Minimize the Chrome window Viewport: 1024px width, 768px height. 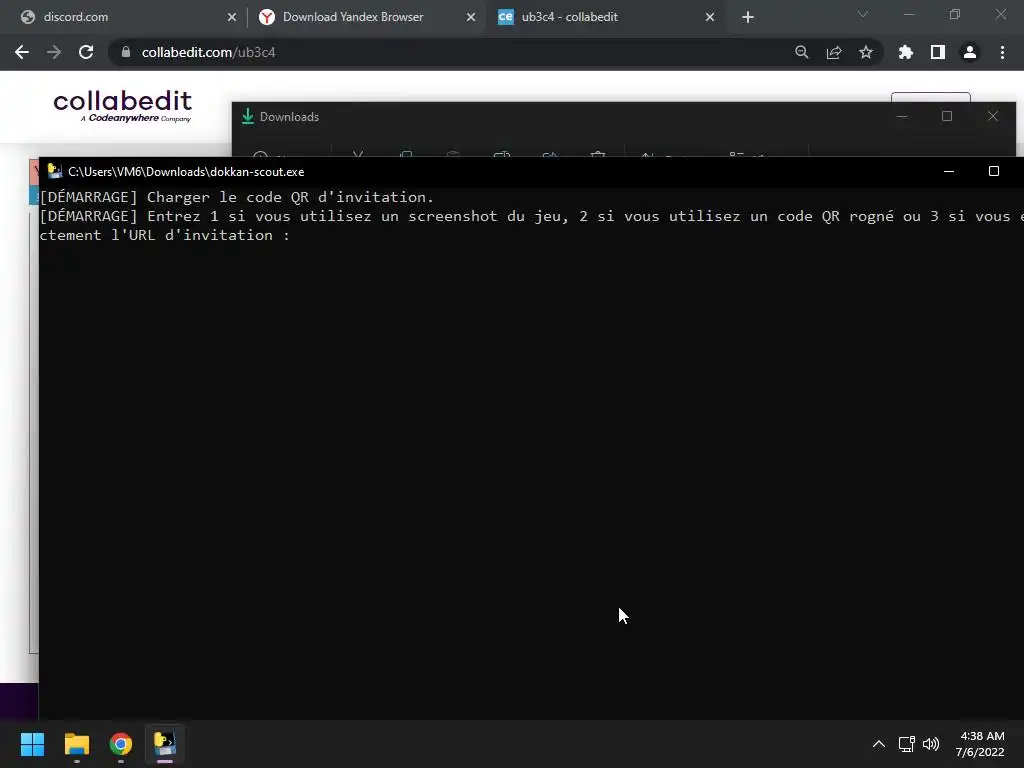(909, 14)
